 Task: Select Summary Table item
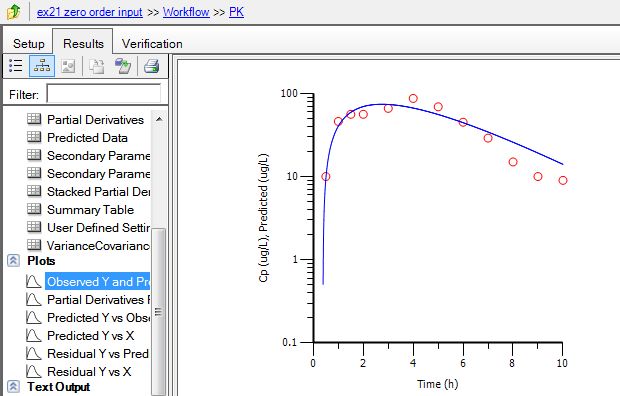[x=91, y=210]
